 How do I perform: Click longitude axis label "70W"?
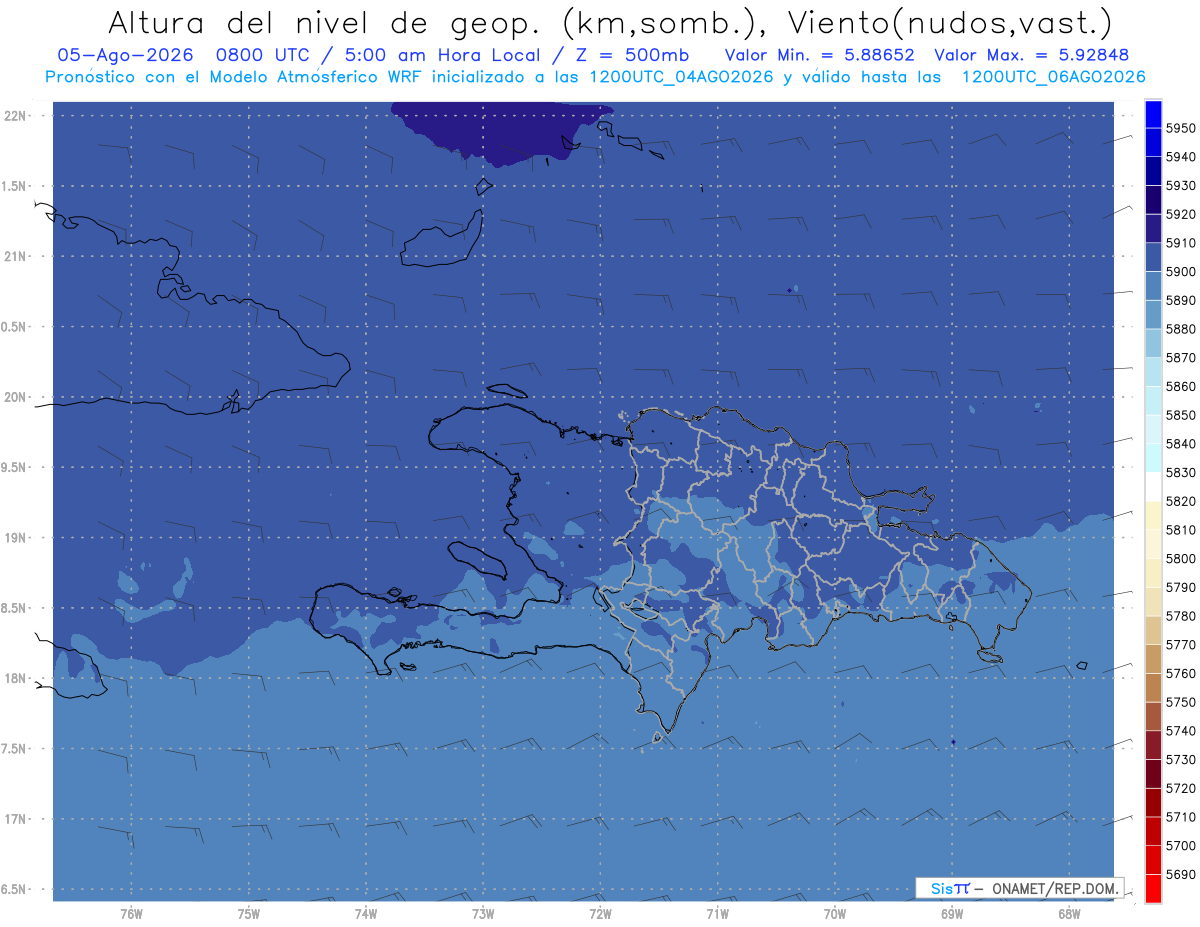(x=835, y=913)
